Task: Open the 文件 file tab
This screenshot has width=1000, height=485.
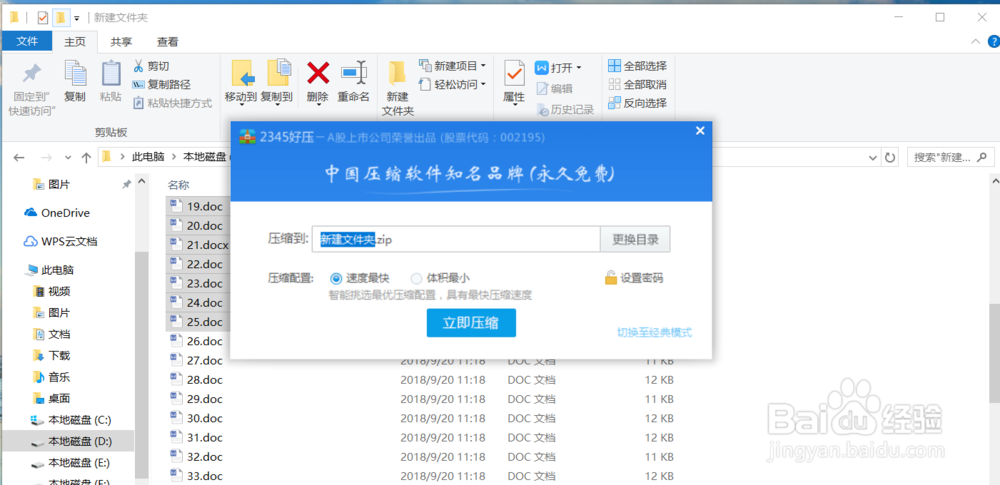Action: [27, 41]
